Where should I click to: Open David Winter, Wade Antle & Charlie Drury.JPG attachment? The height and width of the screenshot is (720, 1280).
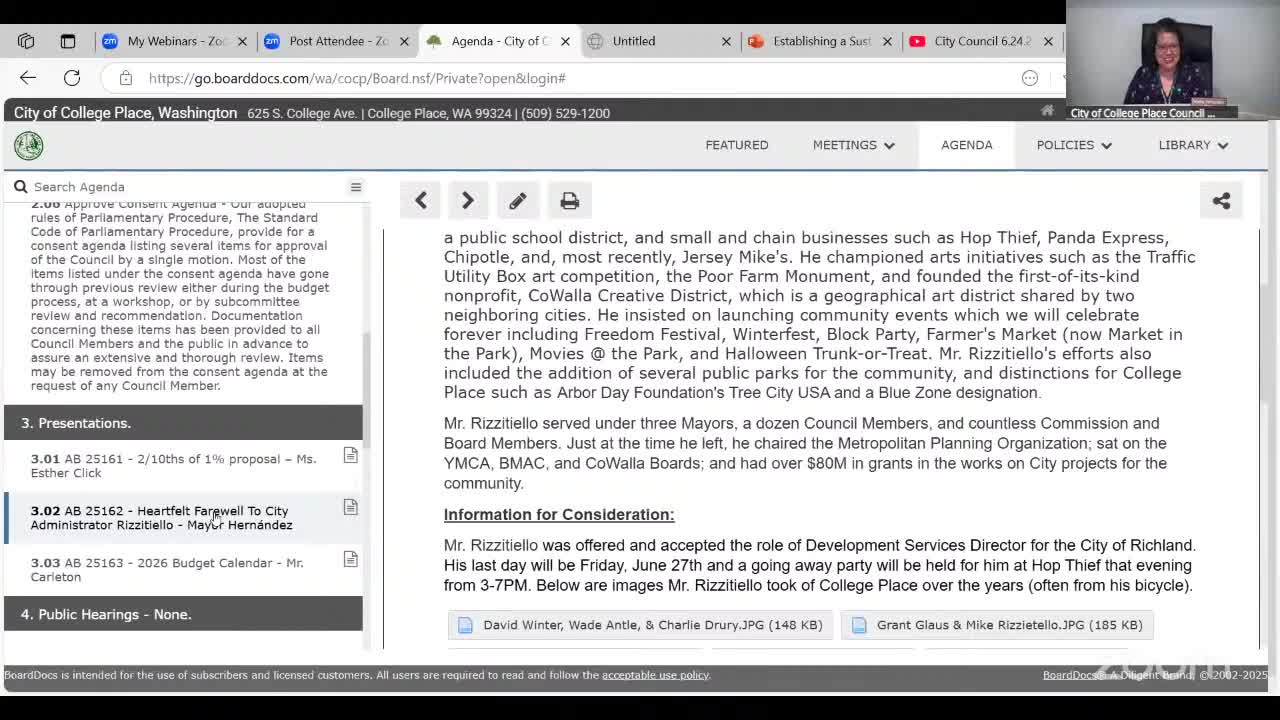click(x=640, y=625)
